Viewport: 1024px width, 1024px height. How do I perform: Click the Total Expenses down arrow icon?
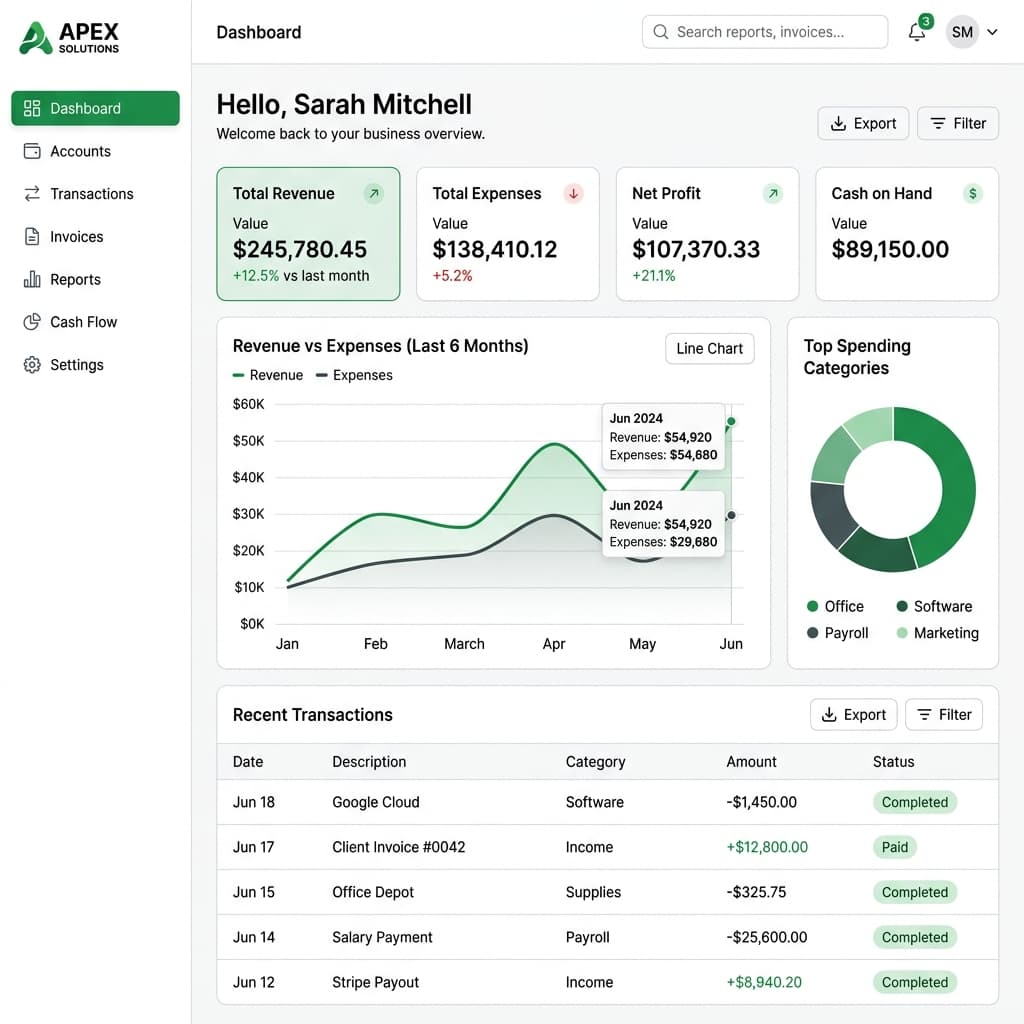[x=573, y=193]
